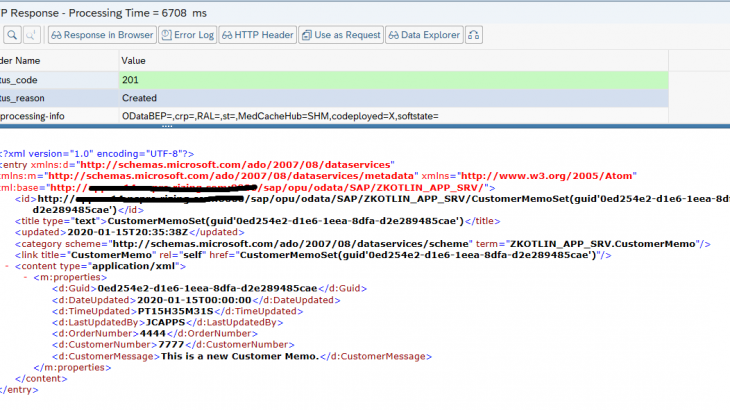Click the Value column header

click(133, 61)
